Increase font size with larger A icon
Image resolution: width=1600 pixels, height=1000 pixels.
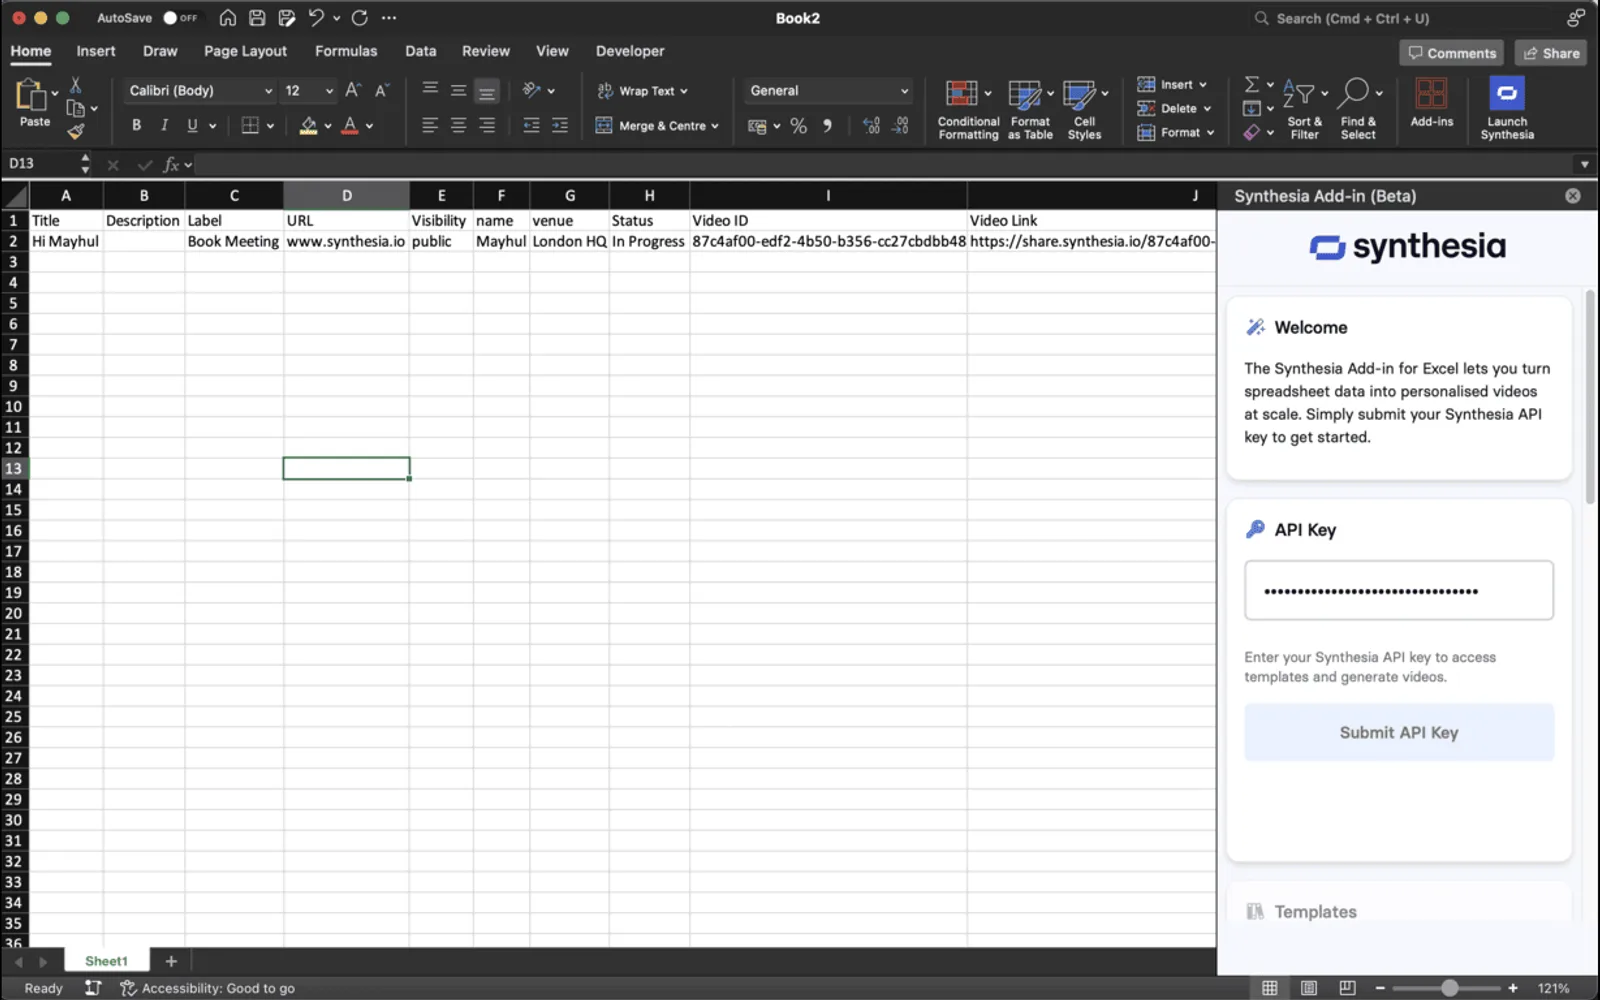352,90
